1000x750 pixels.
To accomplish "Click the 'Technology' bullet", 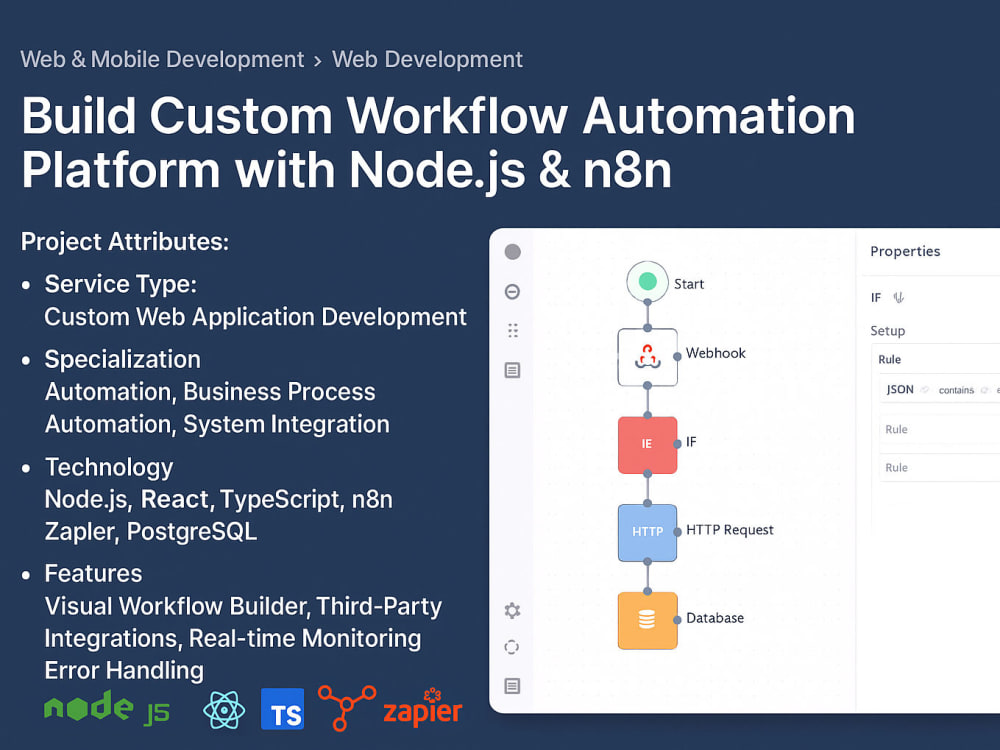I will [109, 467].
